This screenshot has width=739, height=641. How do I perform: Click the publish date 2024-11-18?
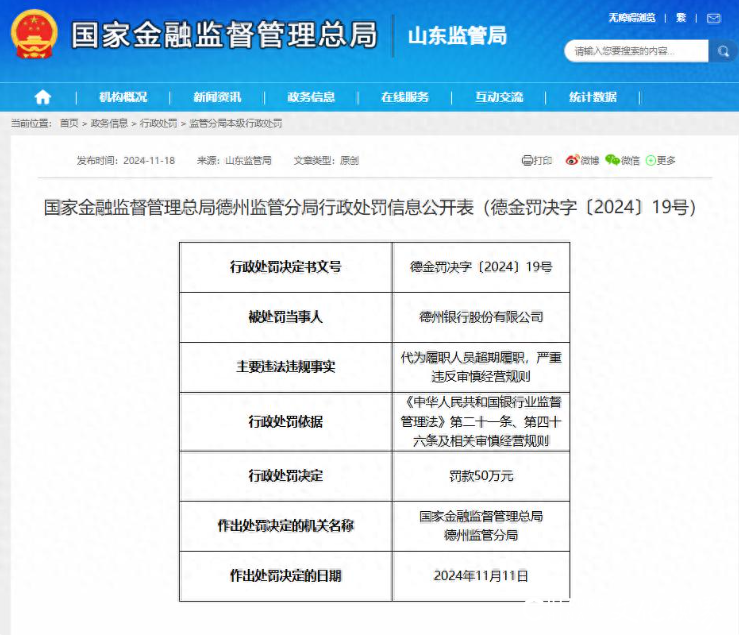149,161
